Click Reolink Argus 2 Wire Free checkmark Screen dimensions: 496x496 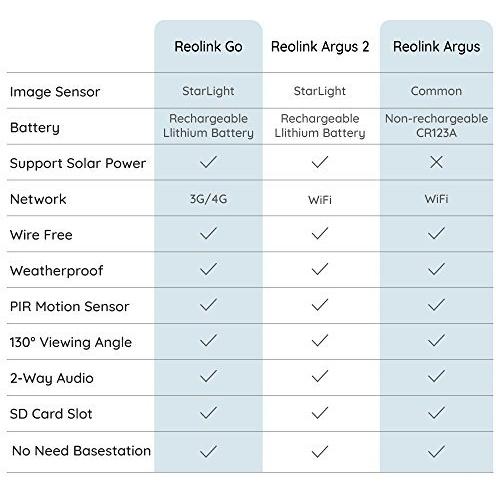pos(320,233)
